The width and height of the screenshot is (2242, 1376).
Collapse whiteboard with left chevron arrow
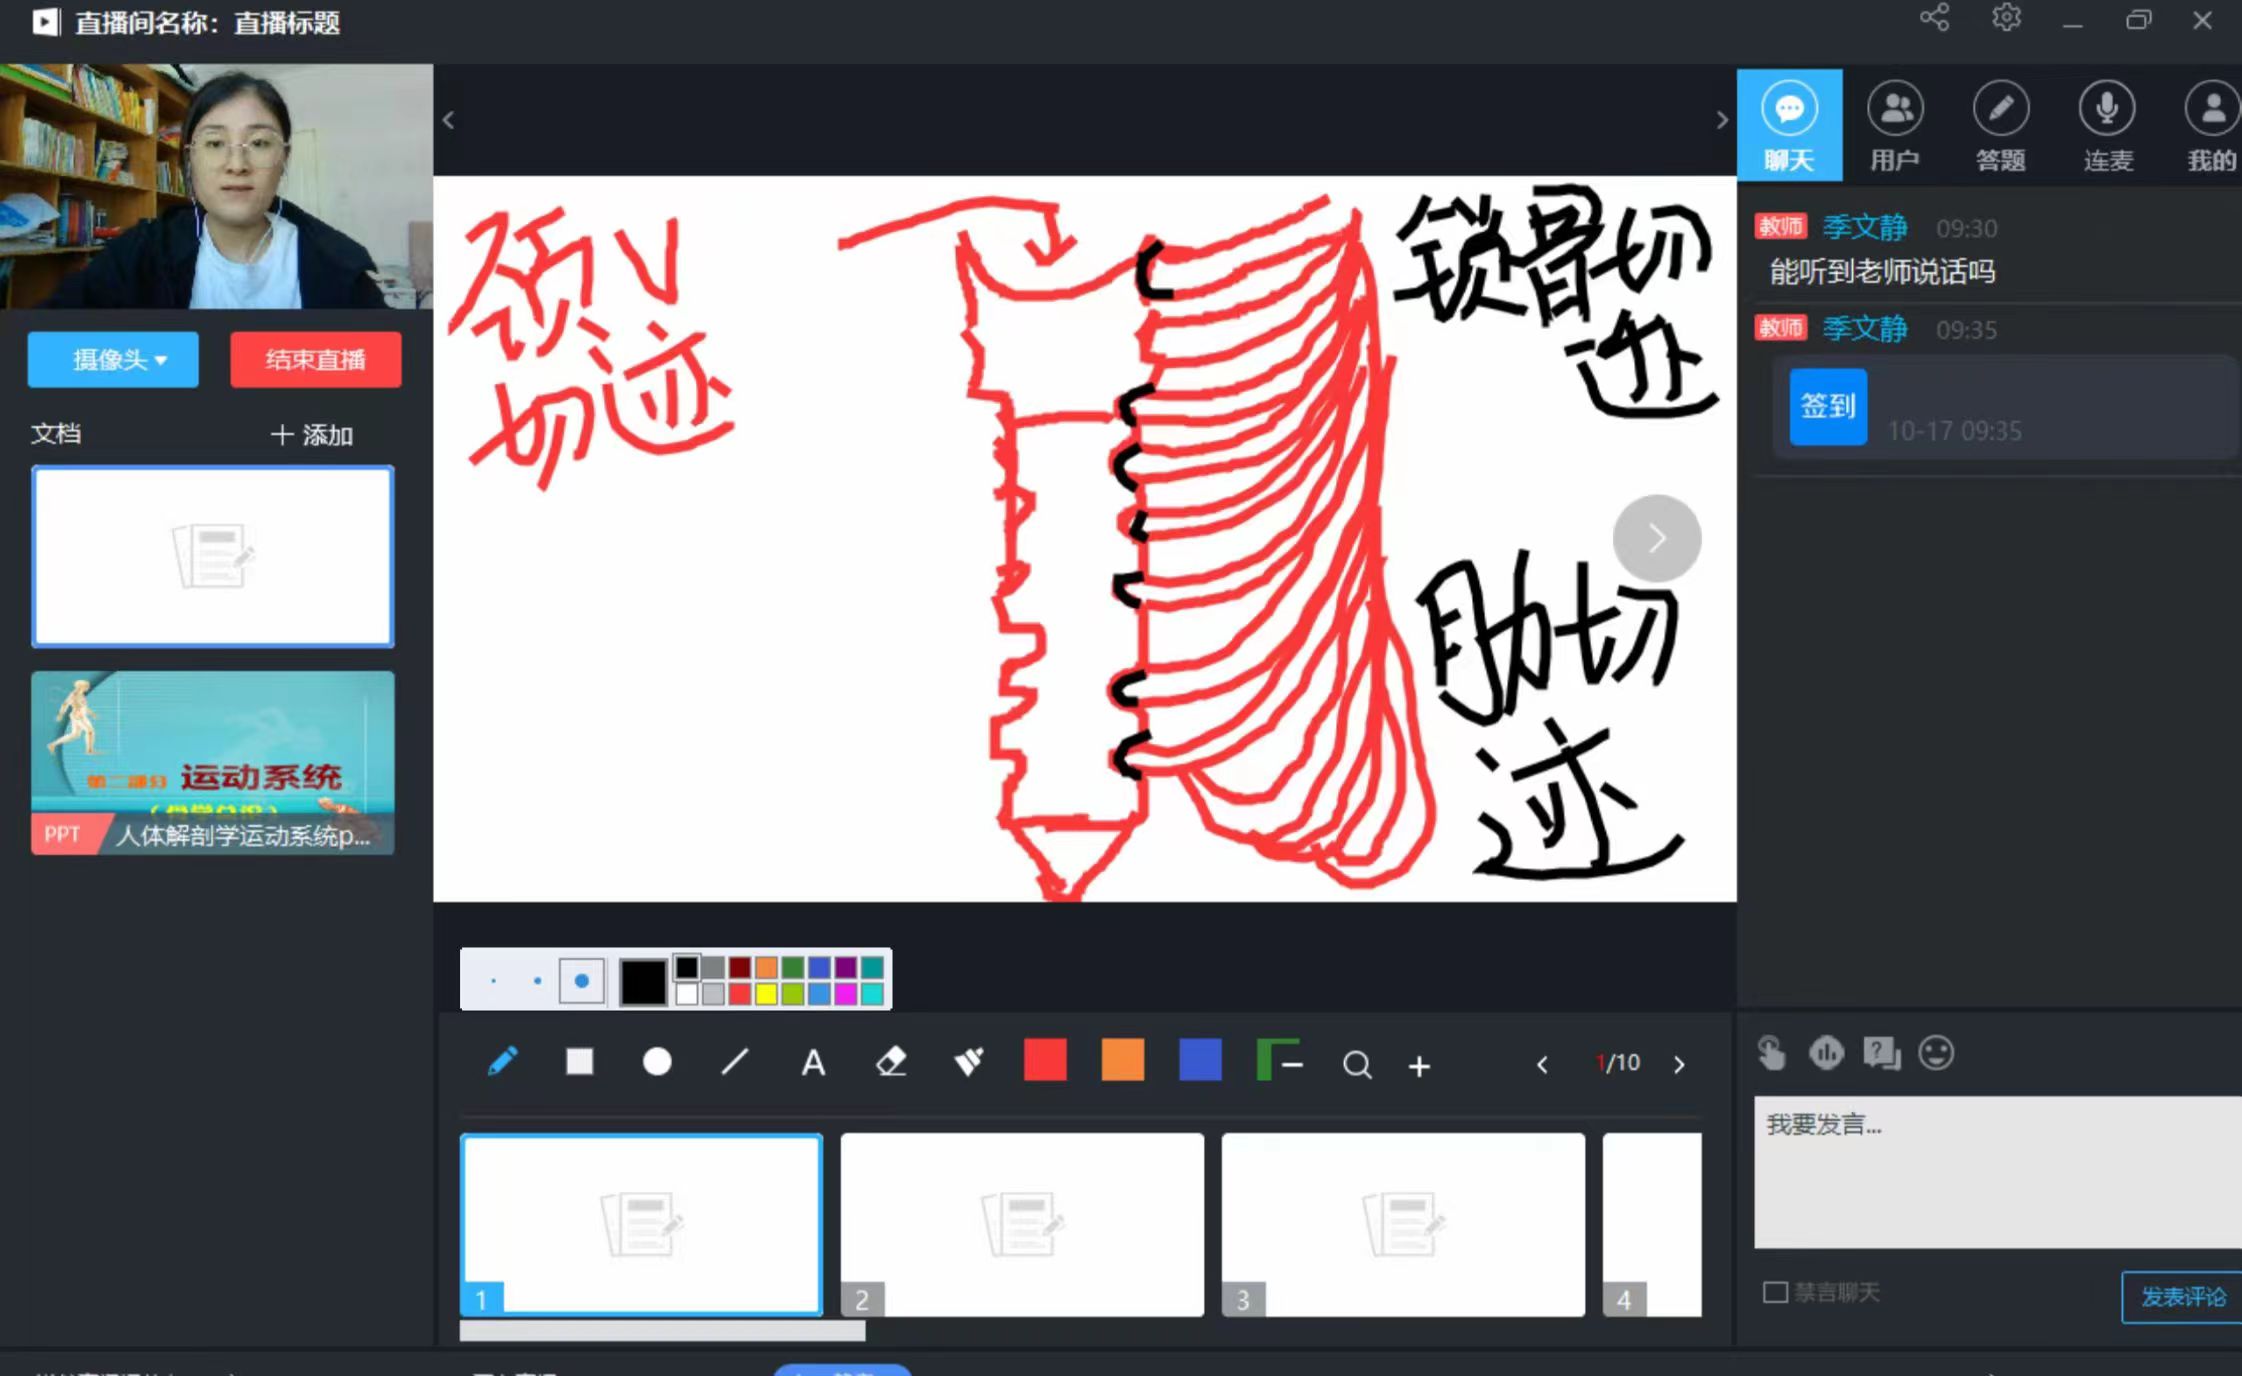pos(448,119)
